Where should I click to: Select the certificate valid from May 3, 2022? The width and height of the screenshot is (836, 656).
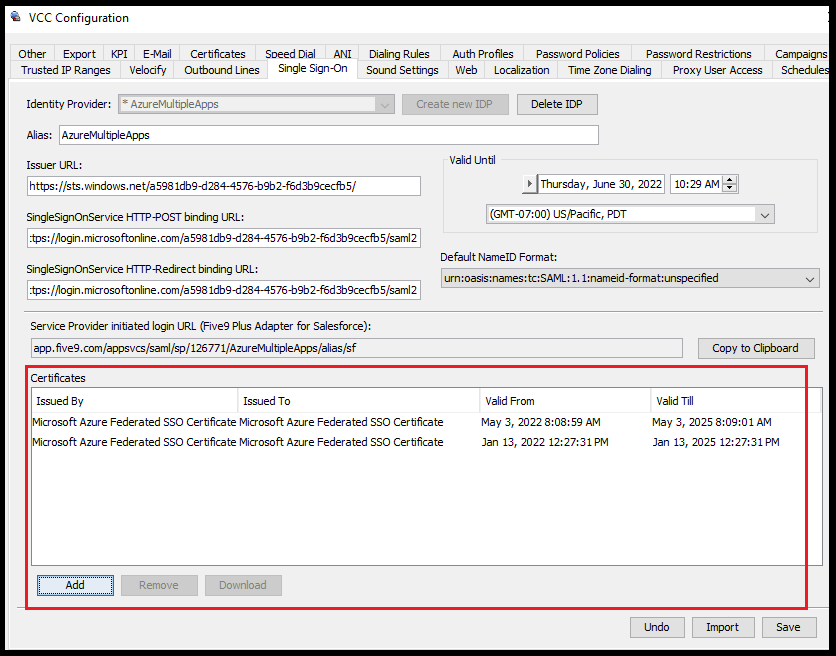click(425, 422)
